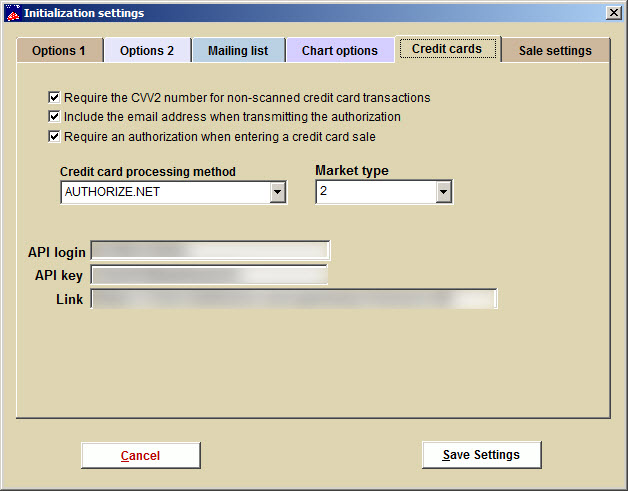The width and height of the screenshot is (628, 491).
Task: Uncheck Include the email address option
Action: tap(54, 117)
